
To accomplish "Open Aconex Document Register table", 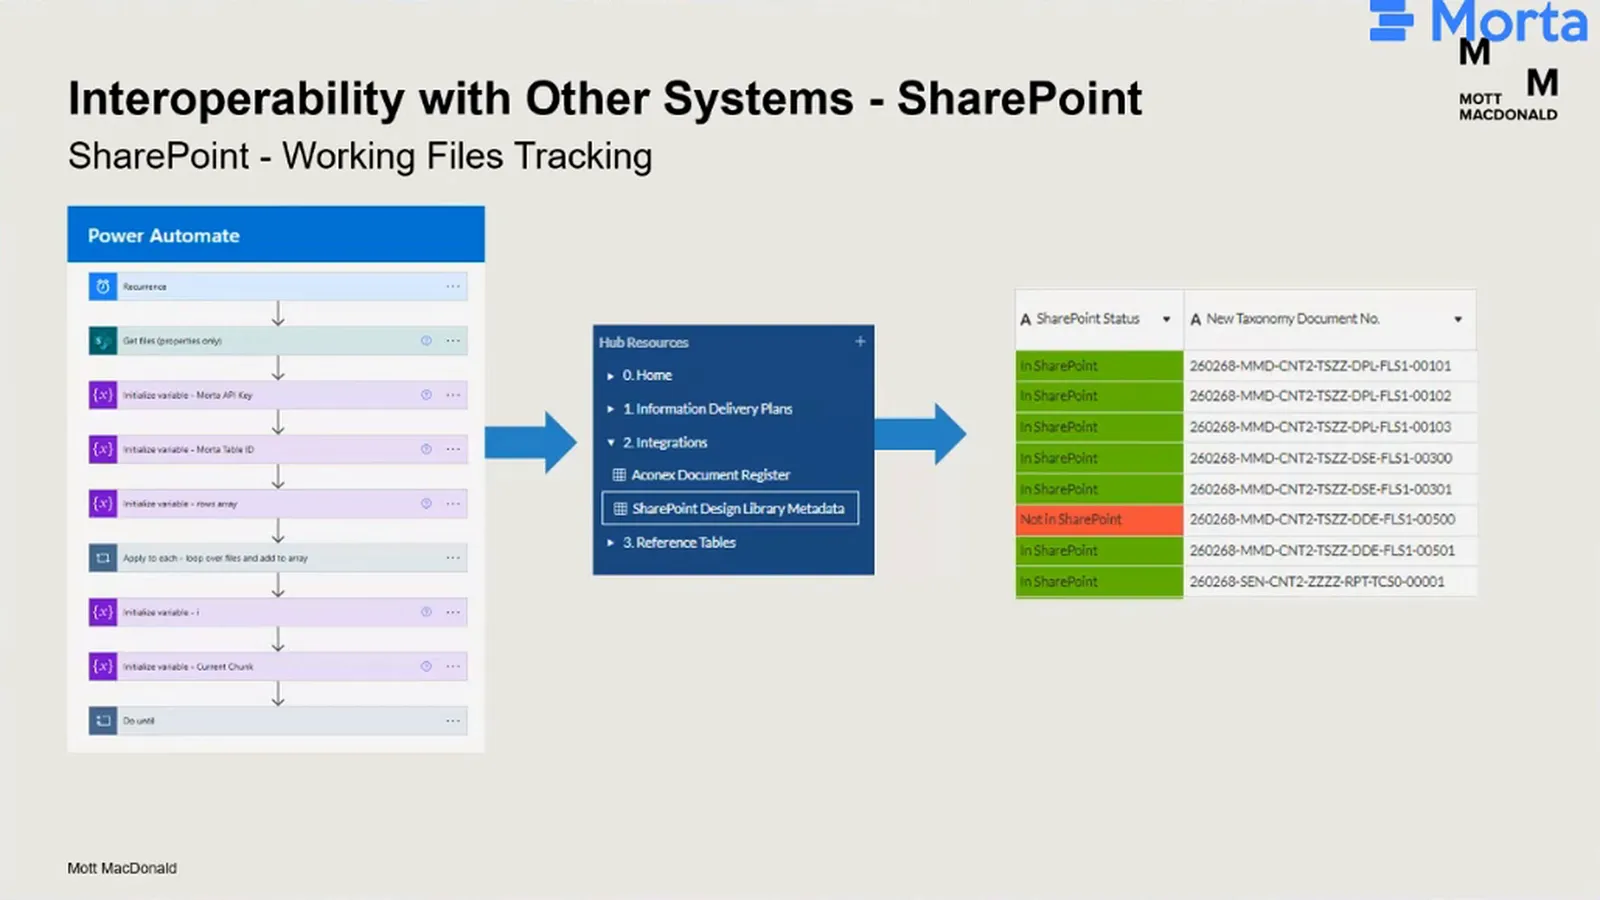I will pyautogui.click(x=710, y=475).
